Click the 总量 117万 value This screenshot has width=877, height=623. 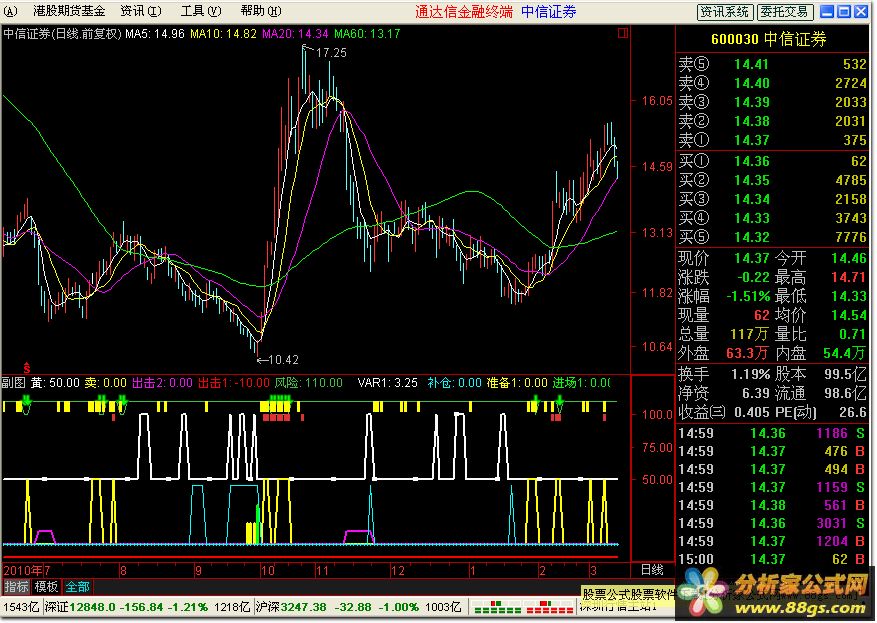pos(749,334)
